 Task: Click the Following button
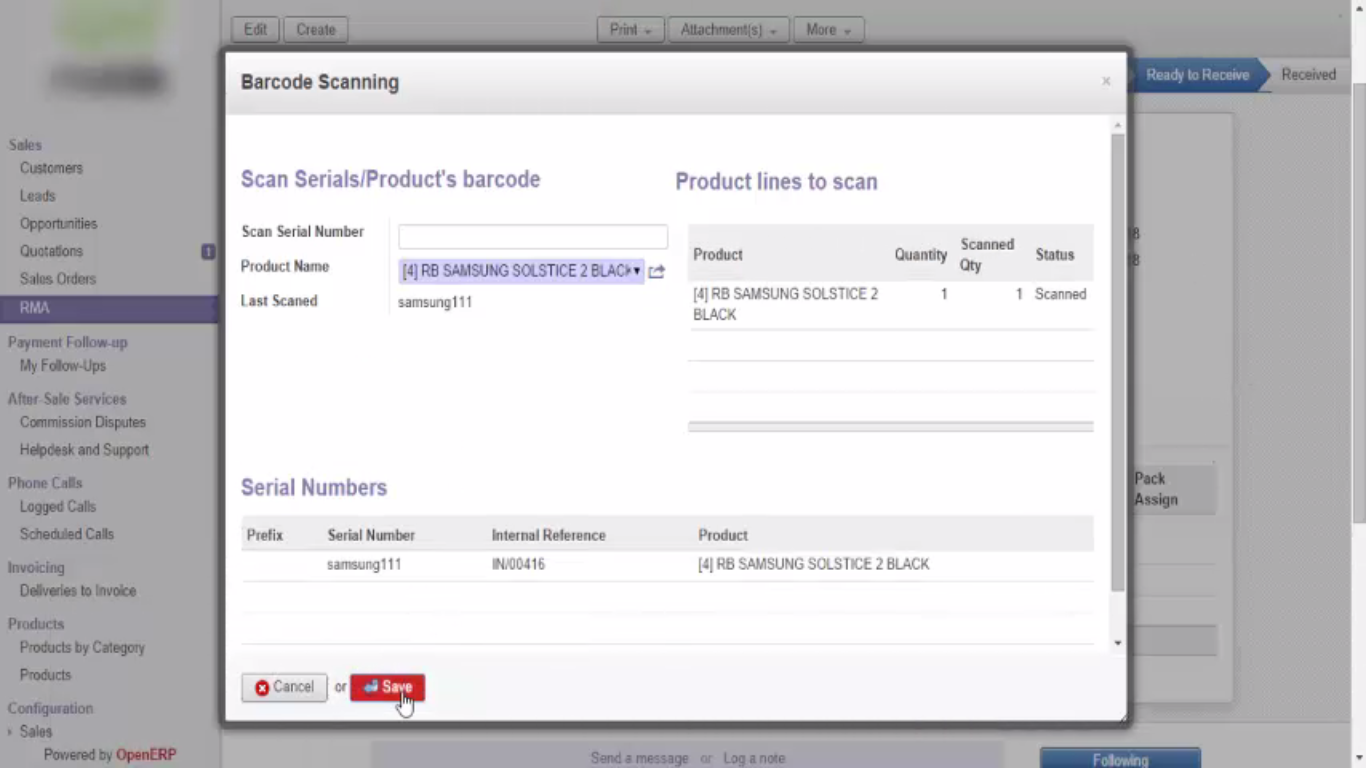[x=1120, y=758]
